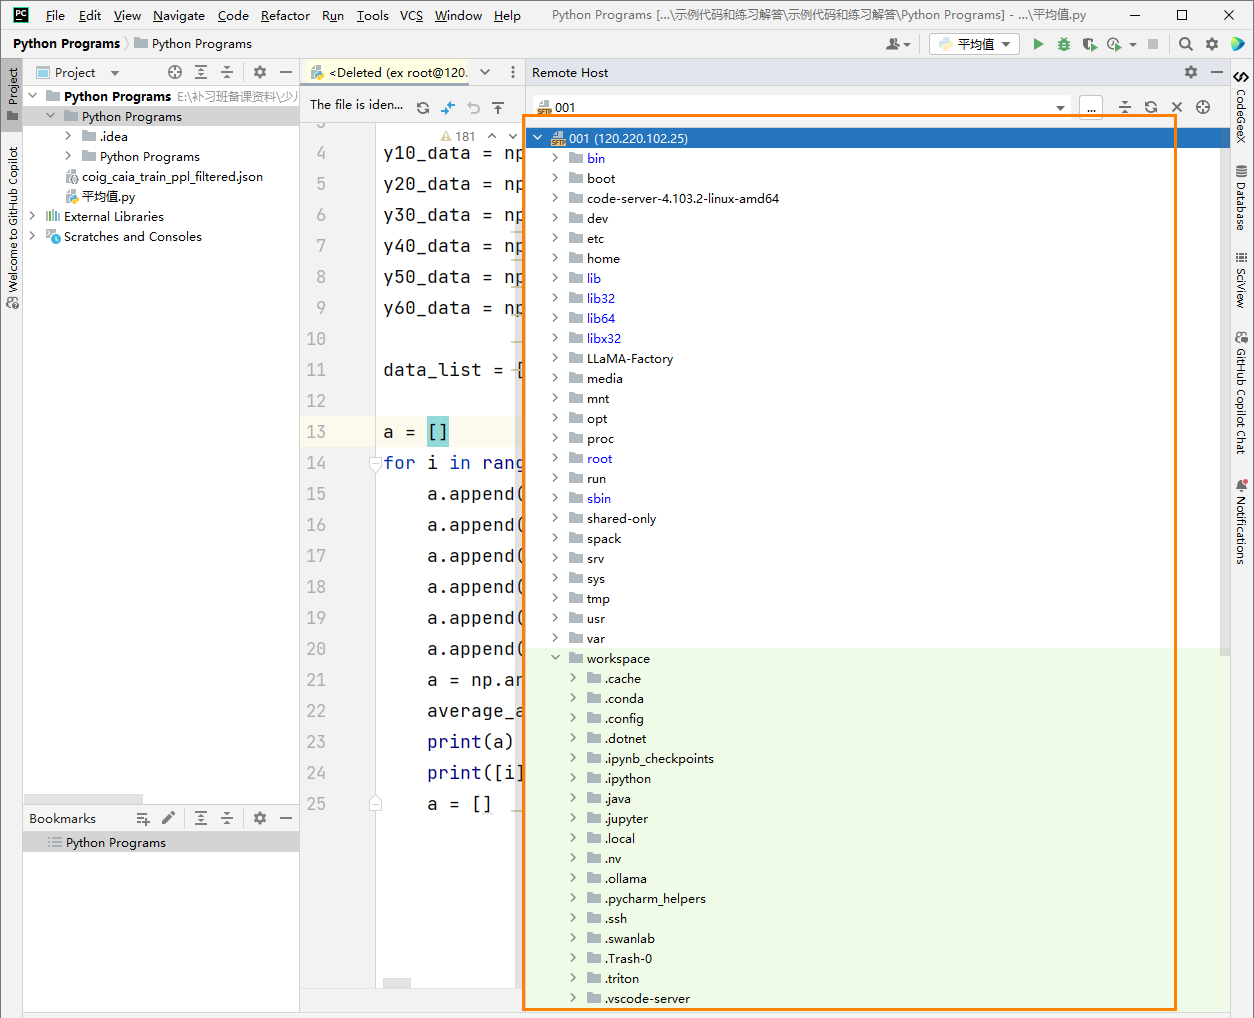Image resolution: width=1254 pixels, height=1018 pixels.
Task: Start debugging with the green bug icon
Action: click(1064, 44)
